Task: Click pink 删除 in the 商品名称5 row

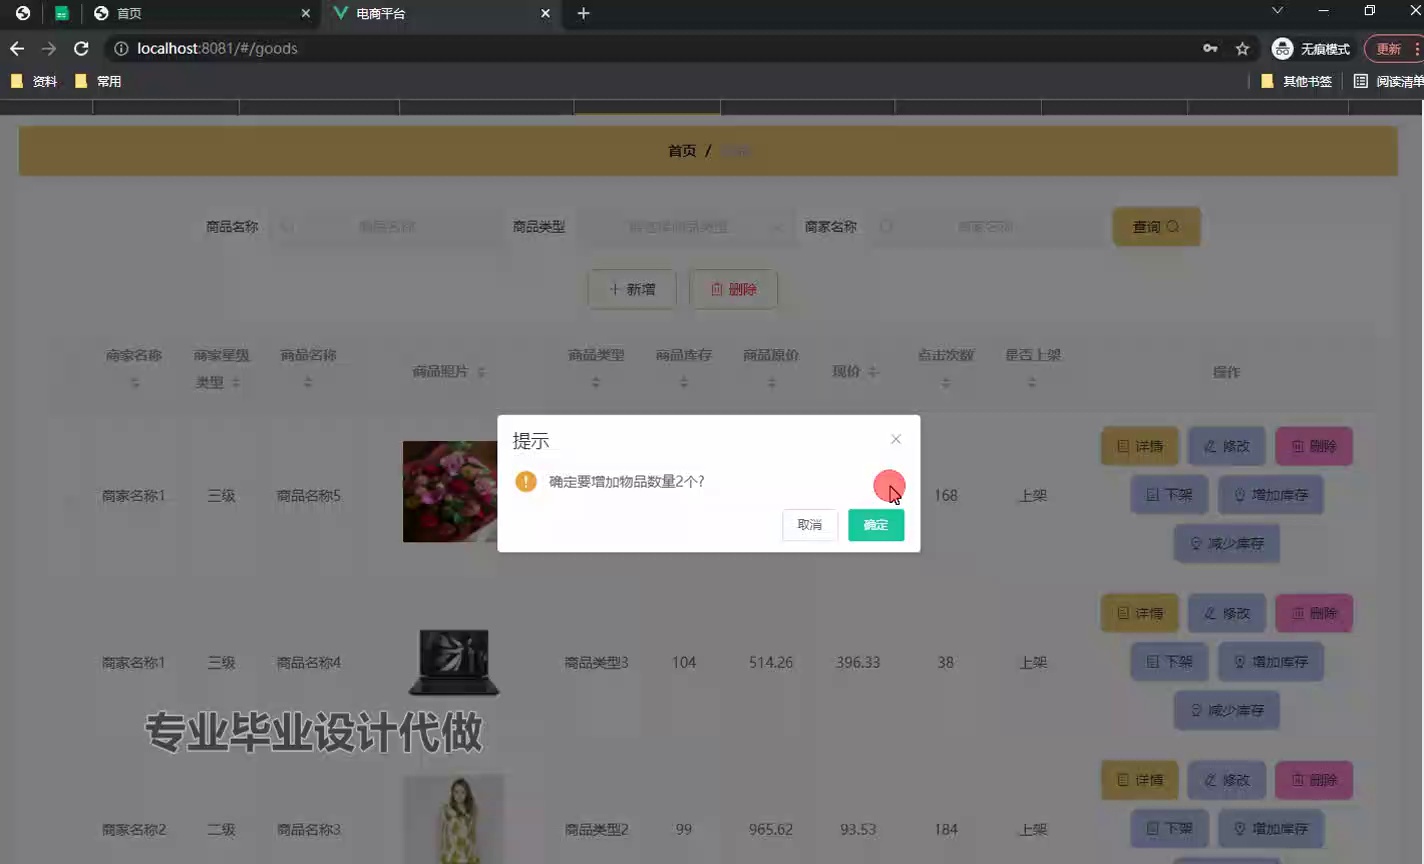Action: tap(1314, 446)
